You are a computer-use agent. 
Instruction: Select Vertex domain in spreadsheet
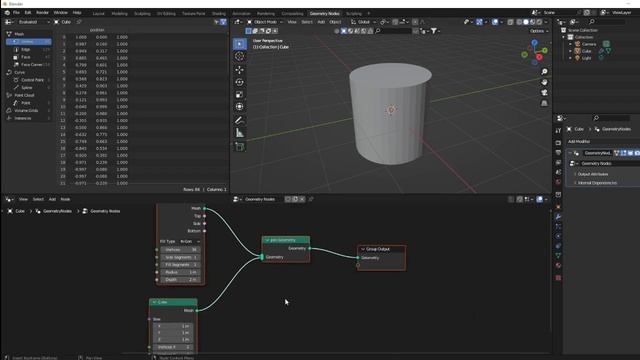29,42
